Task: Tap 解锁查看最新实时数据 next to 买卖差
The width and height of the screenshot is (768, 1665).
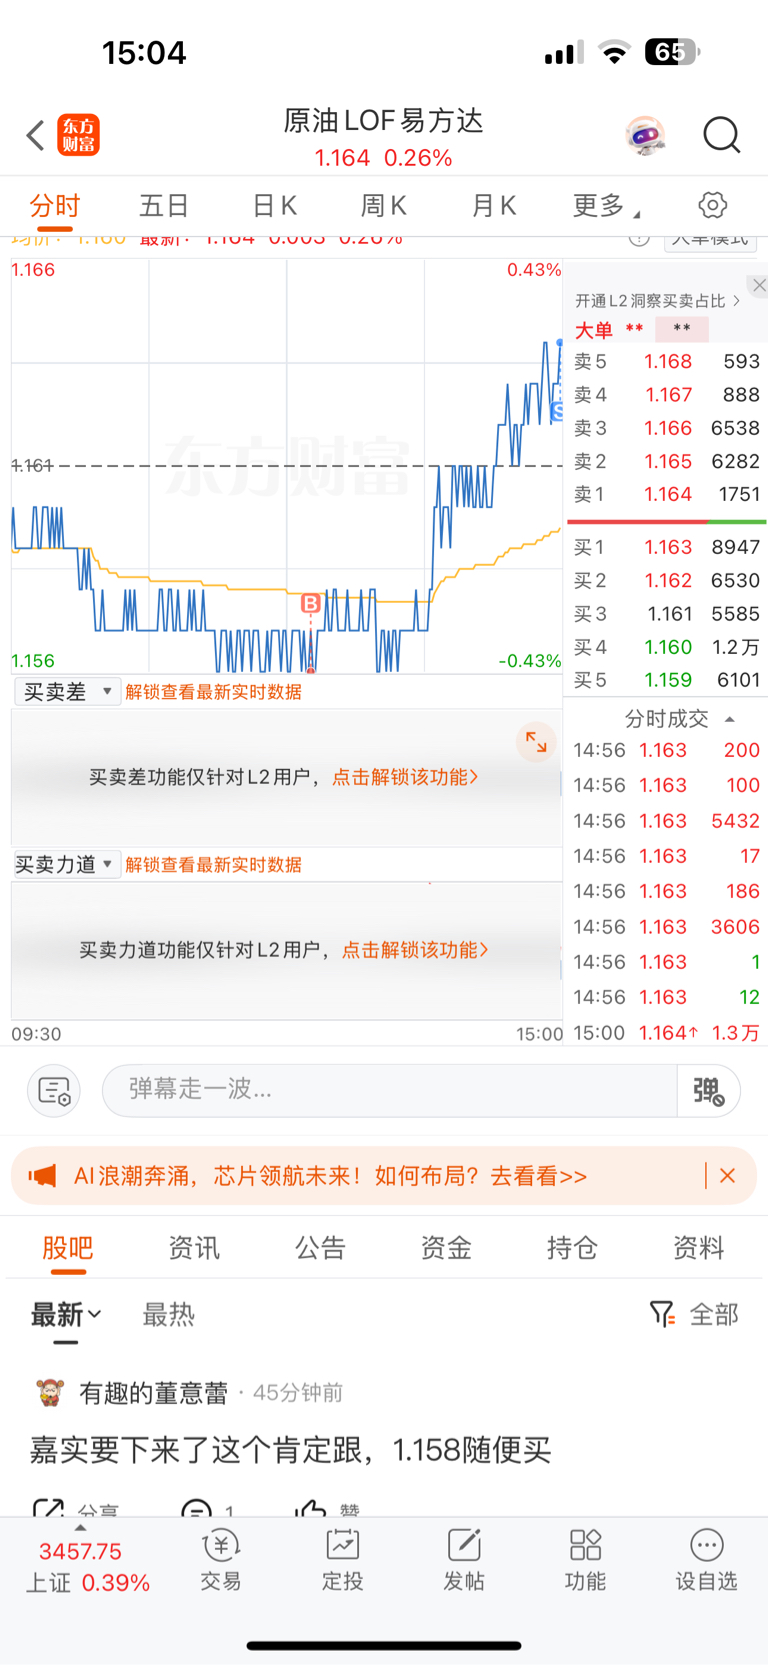Action: pyautogui.click(x=213, y=692)
